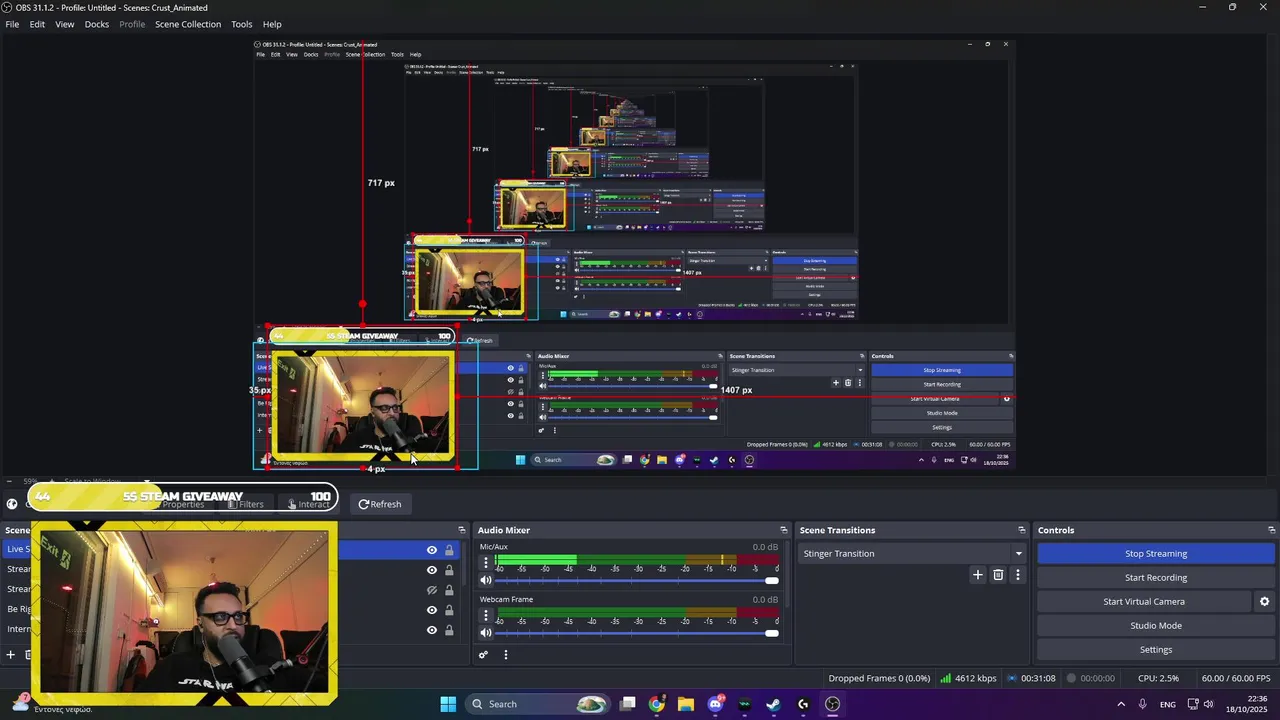The image size is (1280, 720).
Task: Toggle lock on the crossed-out-eye source row
Action: coord(449,590)
